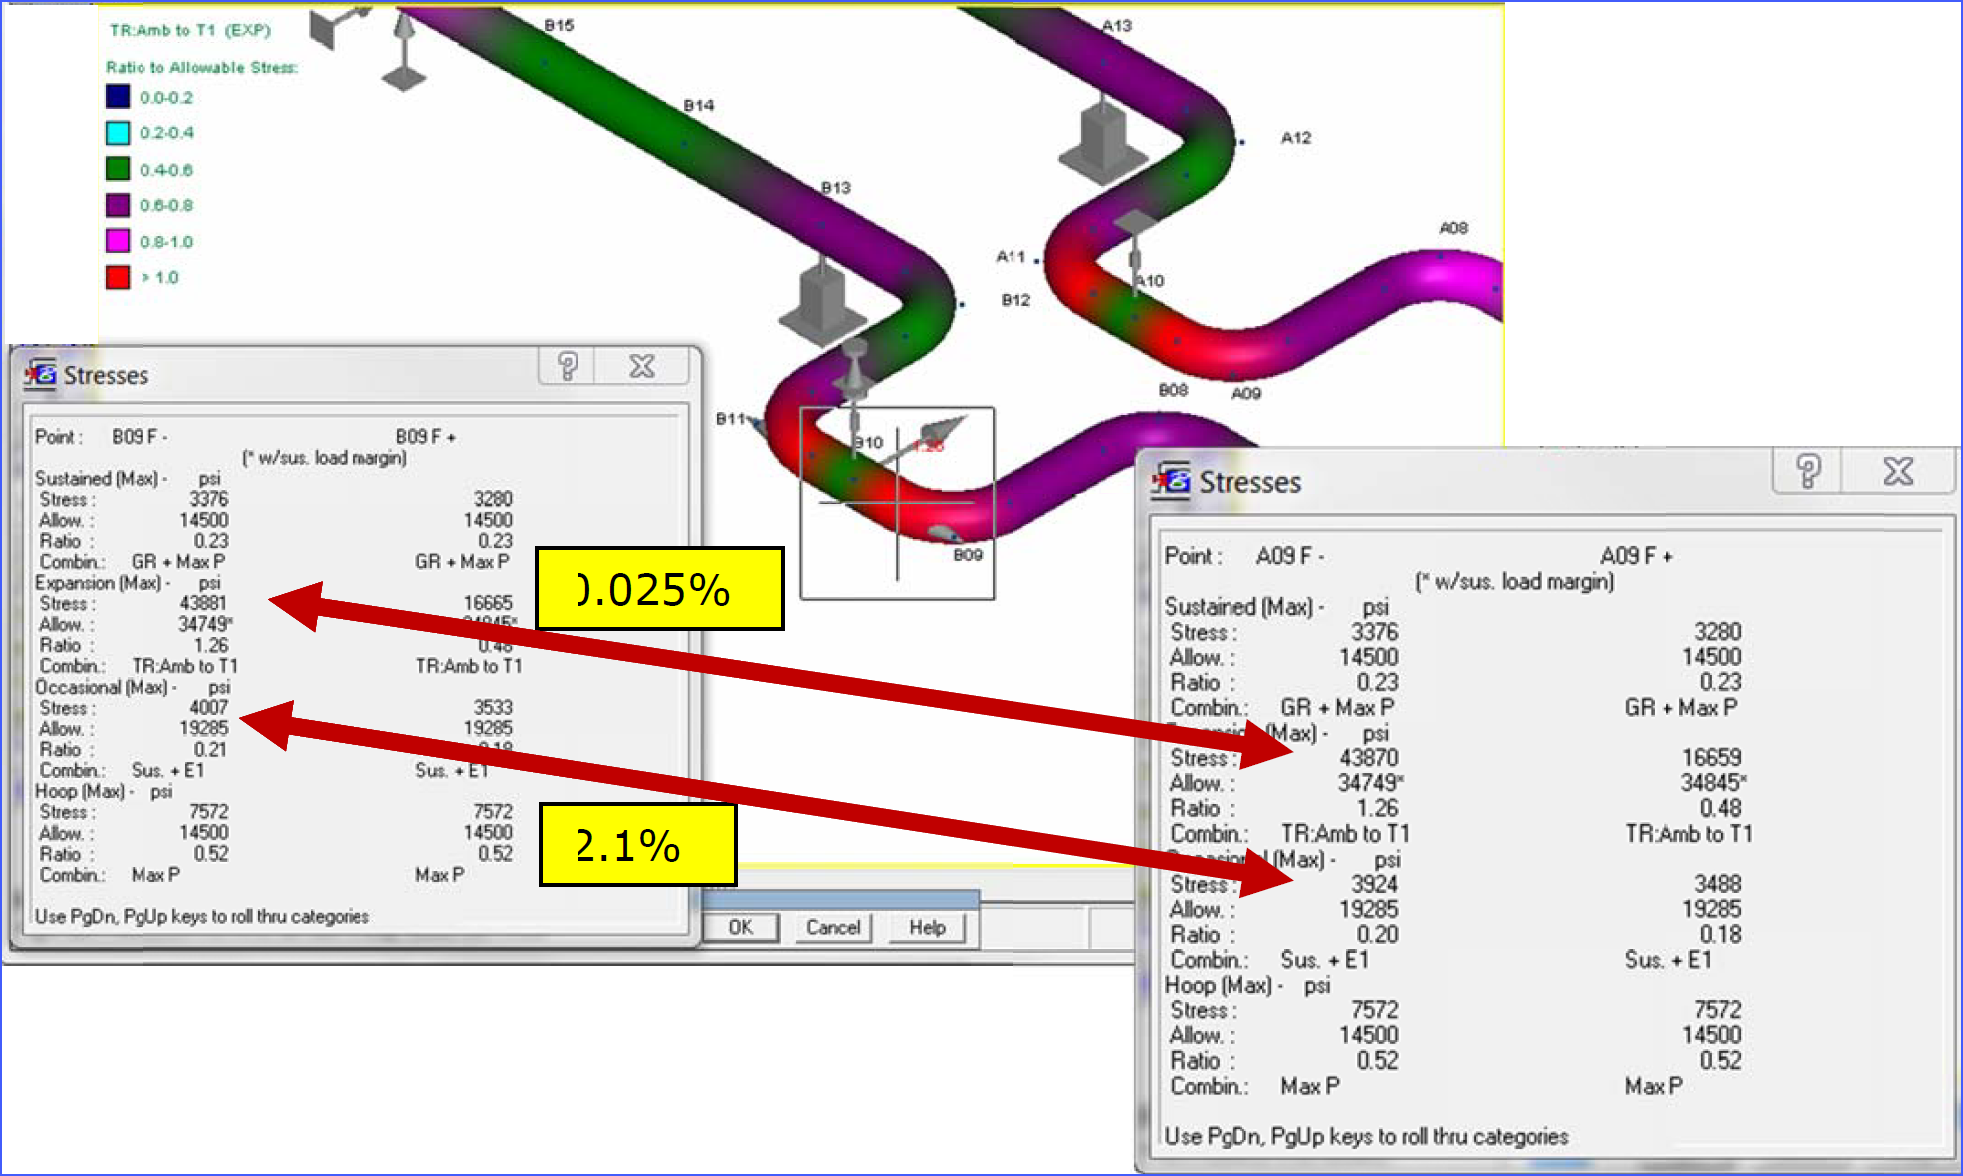Close the A09 Stresses dialog
The height and width of the screenshot is (1176, 1963).
[x=1897, y=470]
